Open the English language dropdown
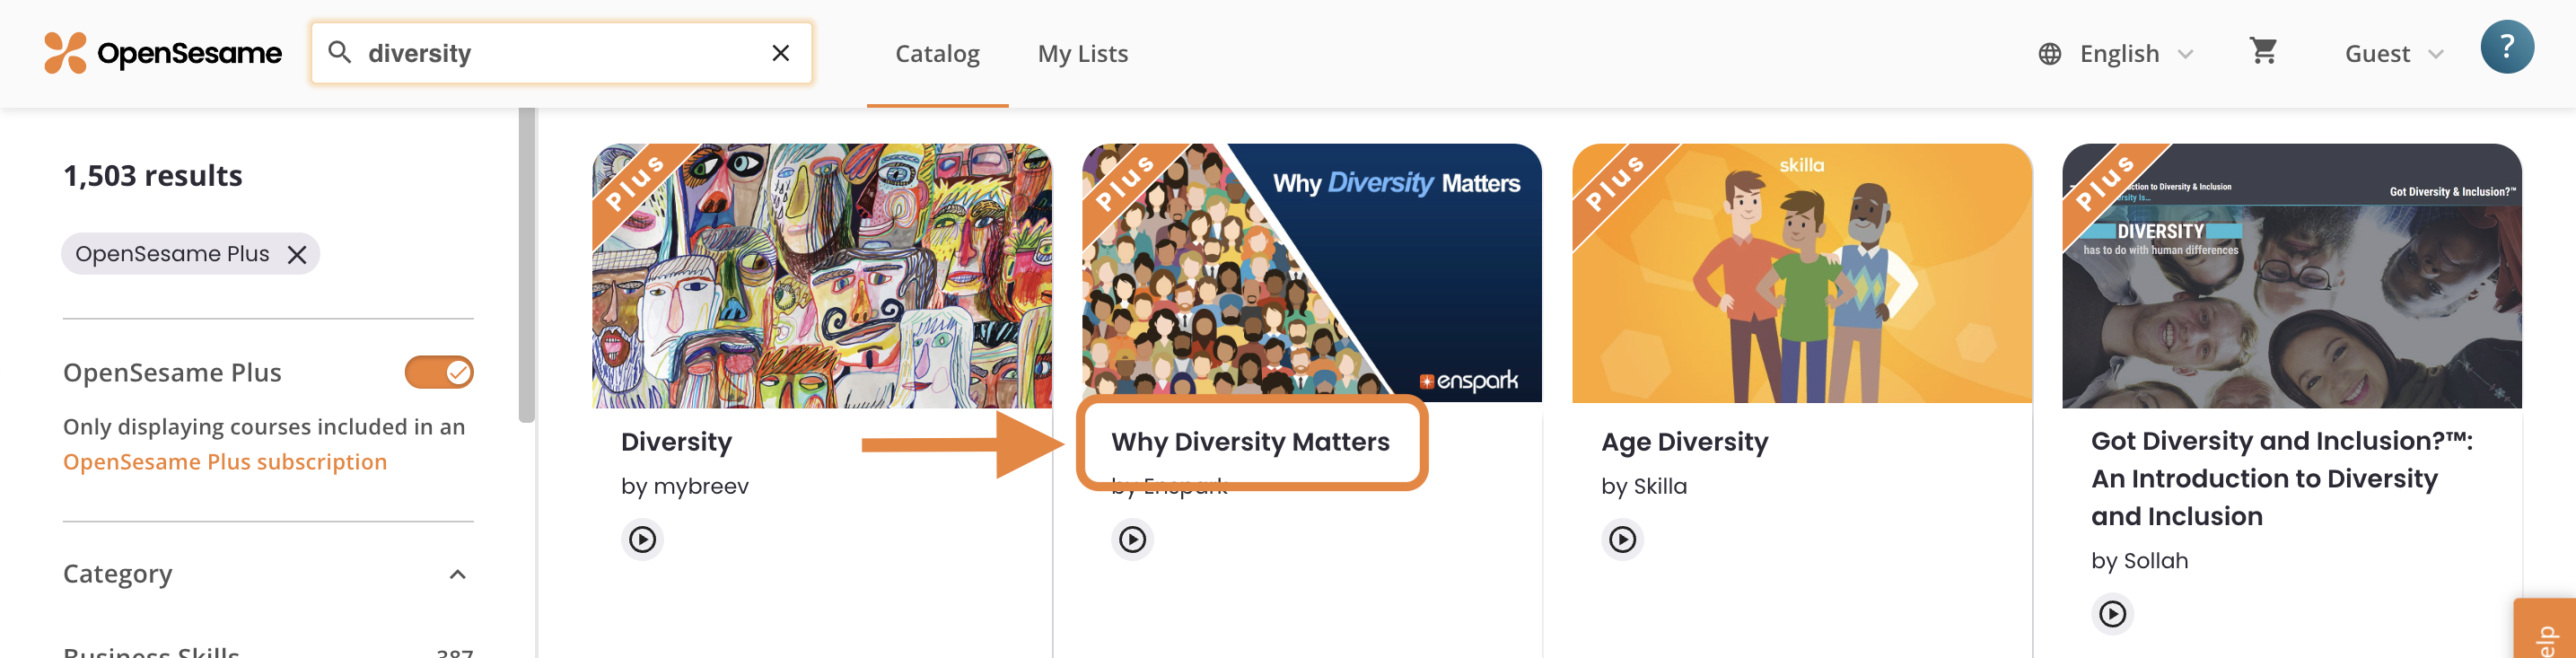Screen dimensions: 2576x658 coord(2116,54)
